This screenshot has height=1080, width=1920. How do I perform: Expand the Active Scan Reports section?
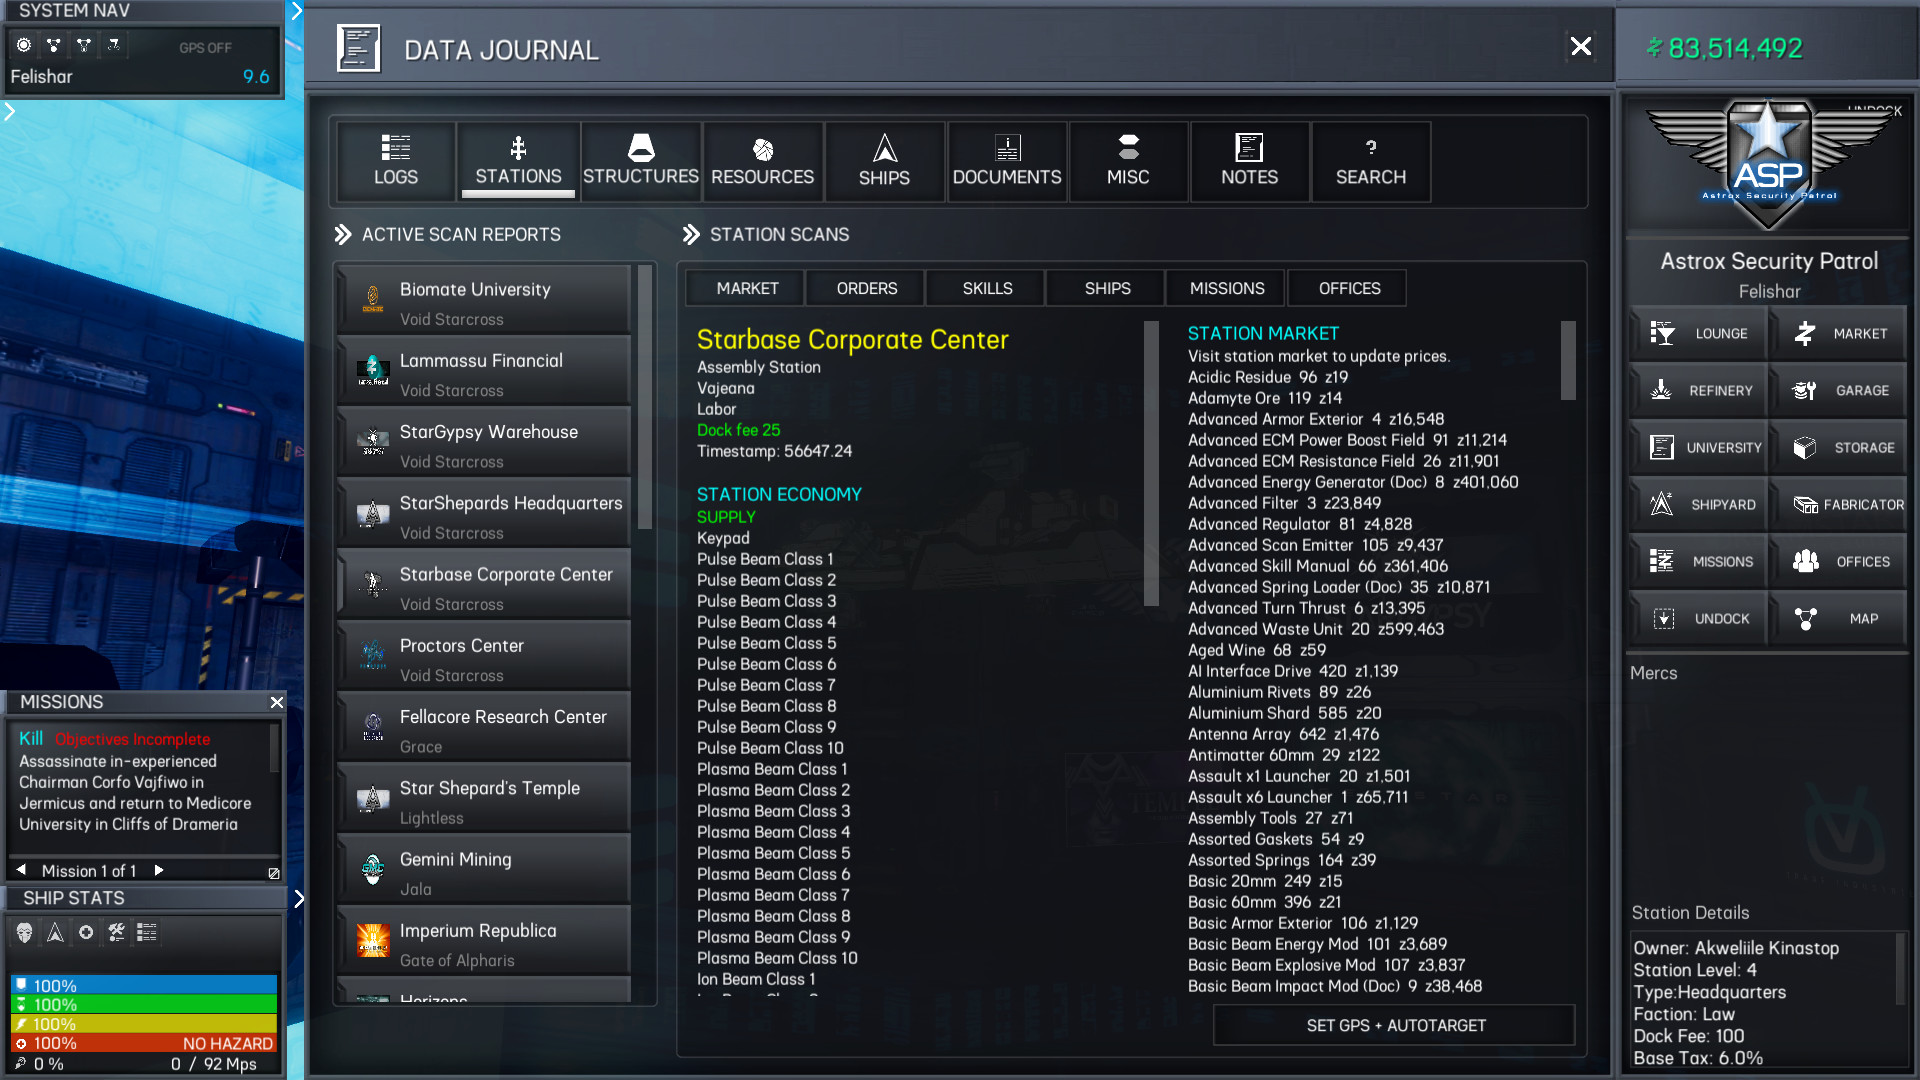click(x=343, y=235)
